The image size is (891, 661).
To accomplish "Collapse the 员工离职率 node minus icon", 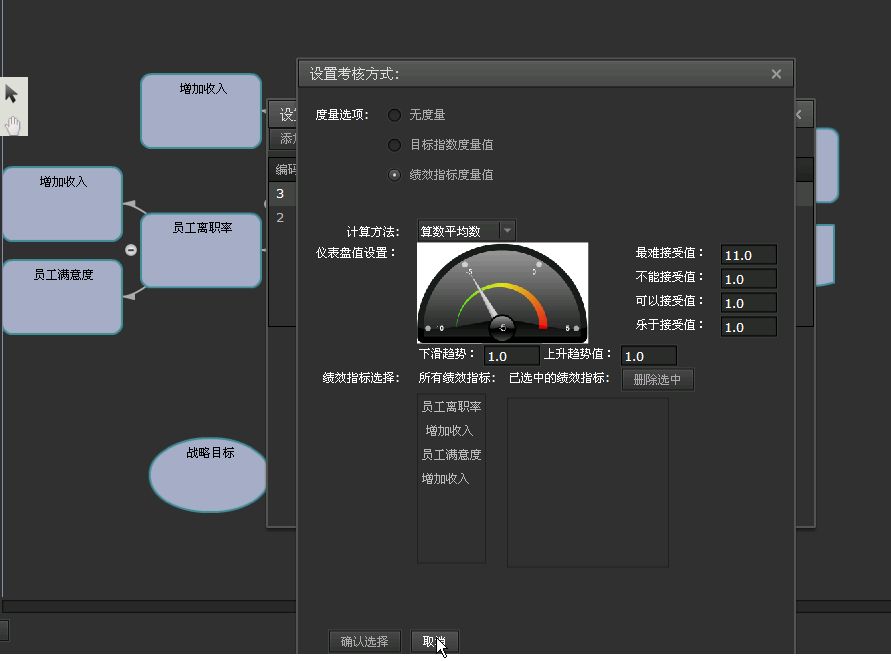I will click(x=130, y=250).
